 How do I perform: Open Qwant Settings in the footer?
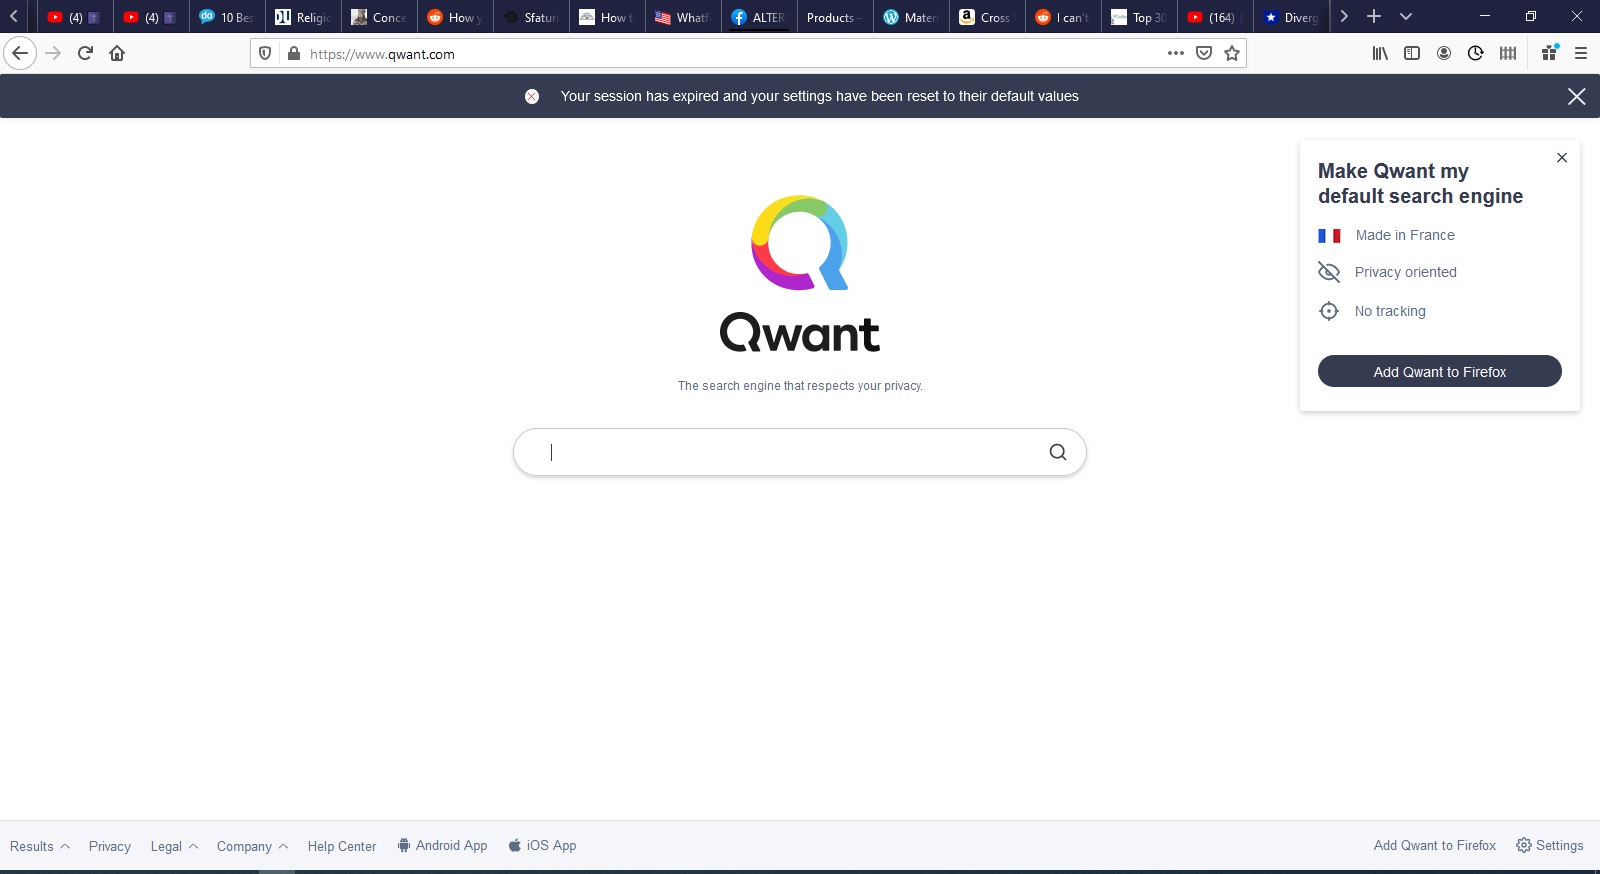pyautogui.click(x=1550, y=845)
